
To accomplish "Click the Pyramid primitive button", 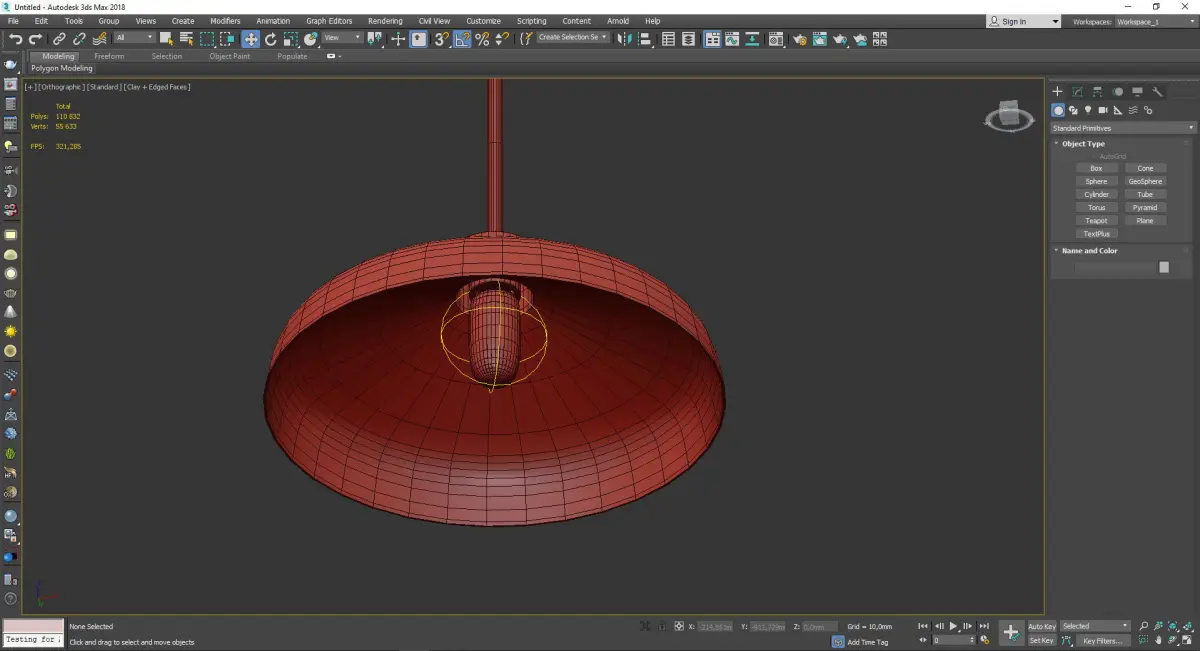I will pyautogui.click(x=1145, y=208).
